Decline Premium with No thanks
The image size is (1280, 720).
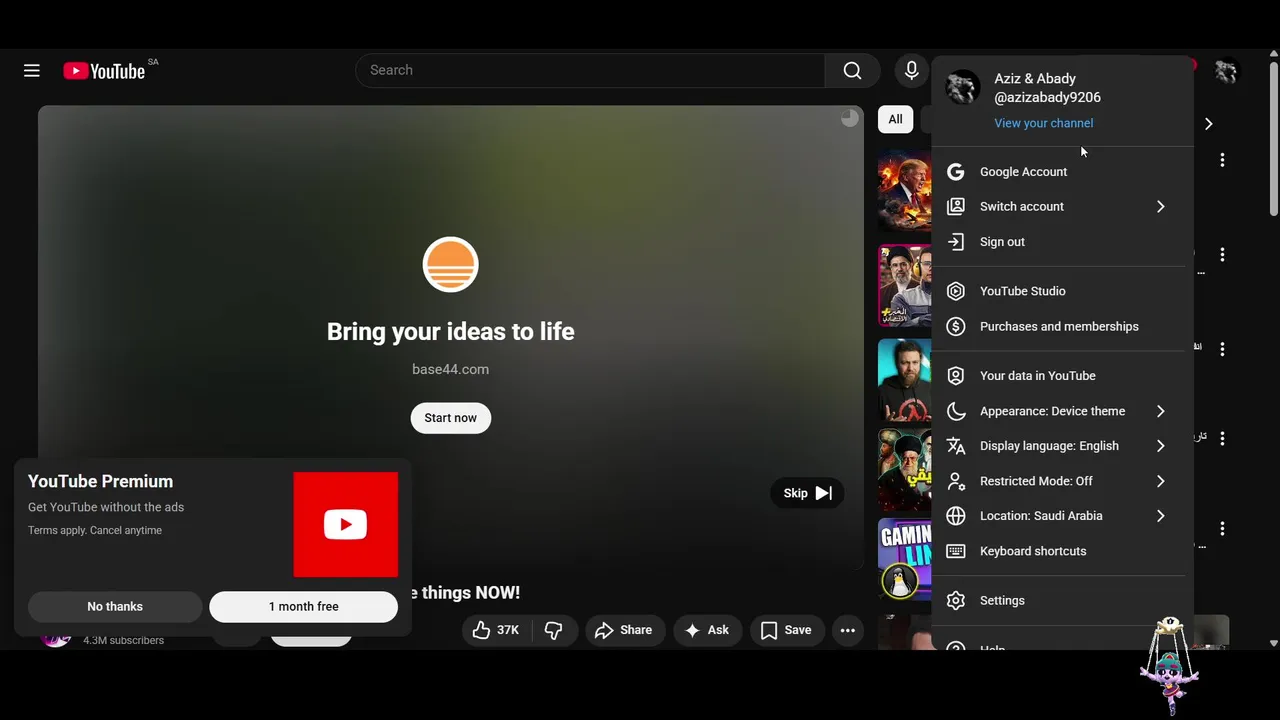pyautogui.click(x=115, y=606)
